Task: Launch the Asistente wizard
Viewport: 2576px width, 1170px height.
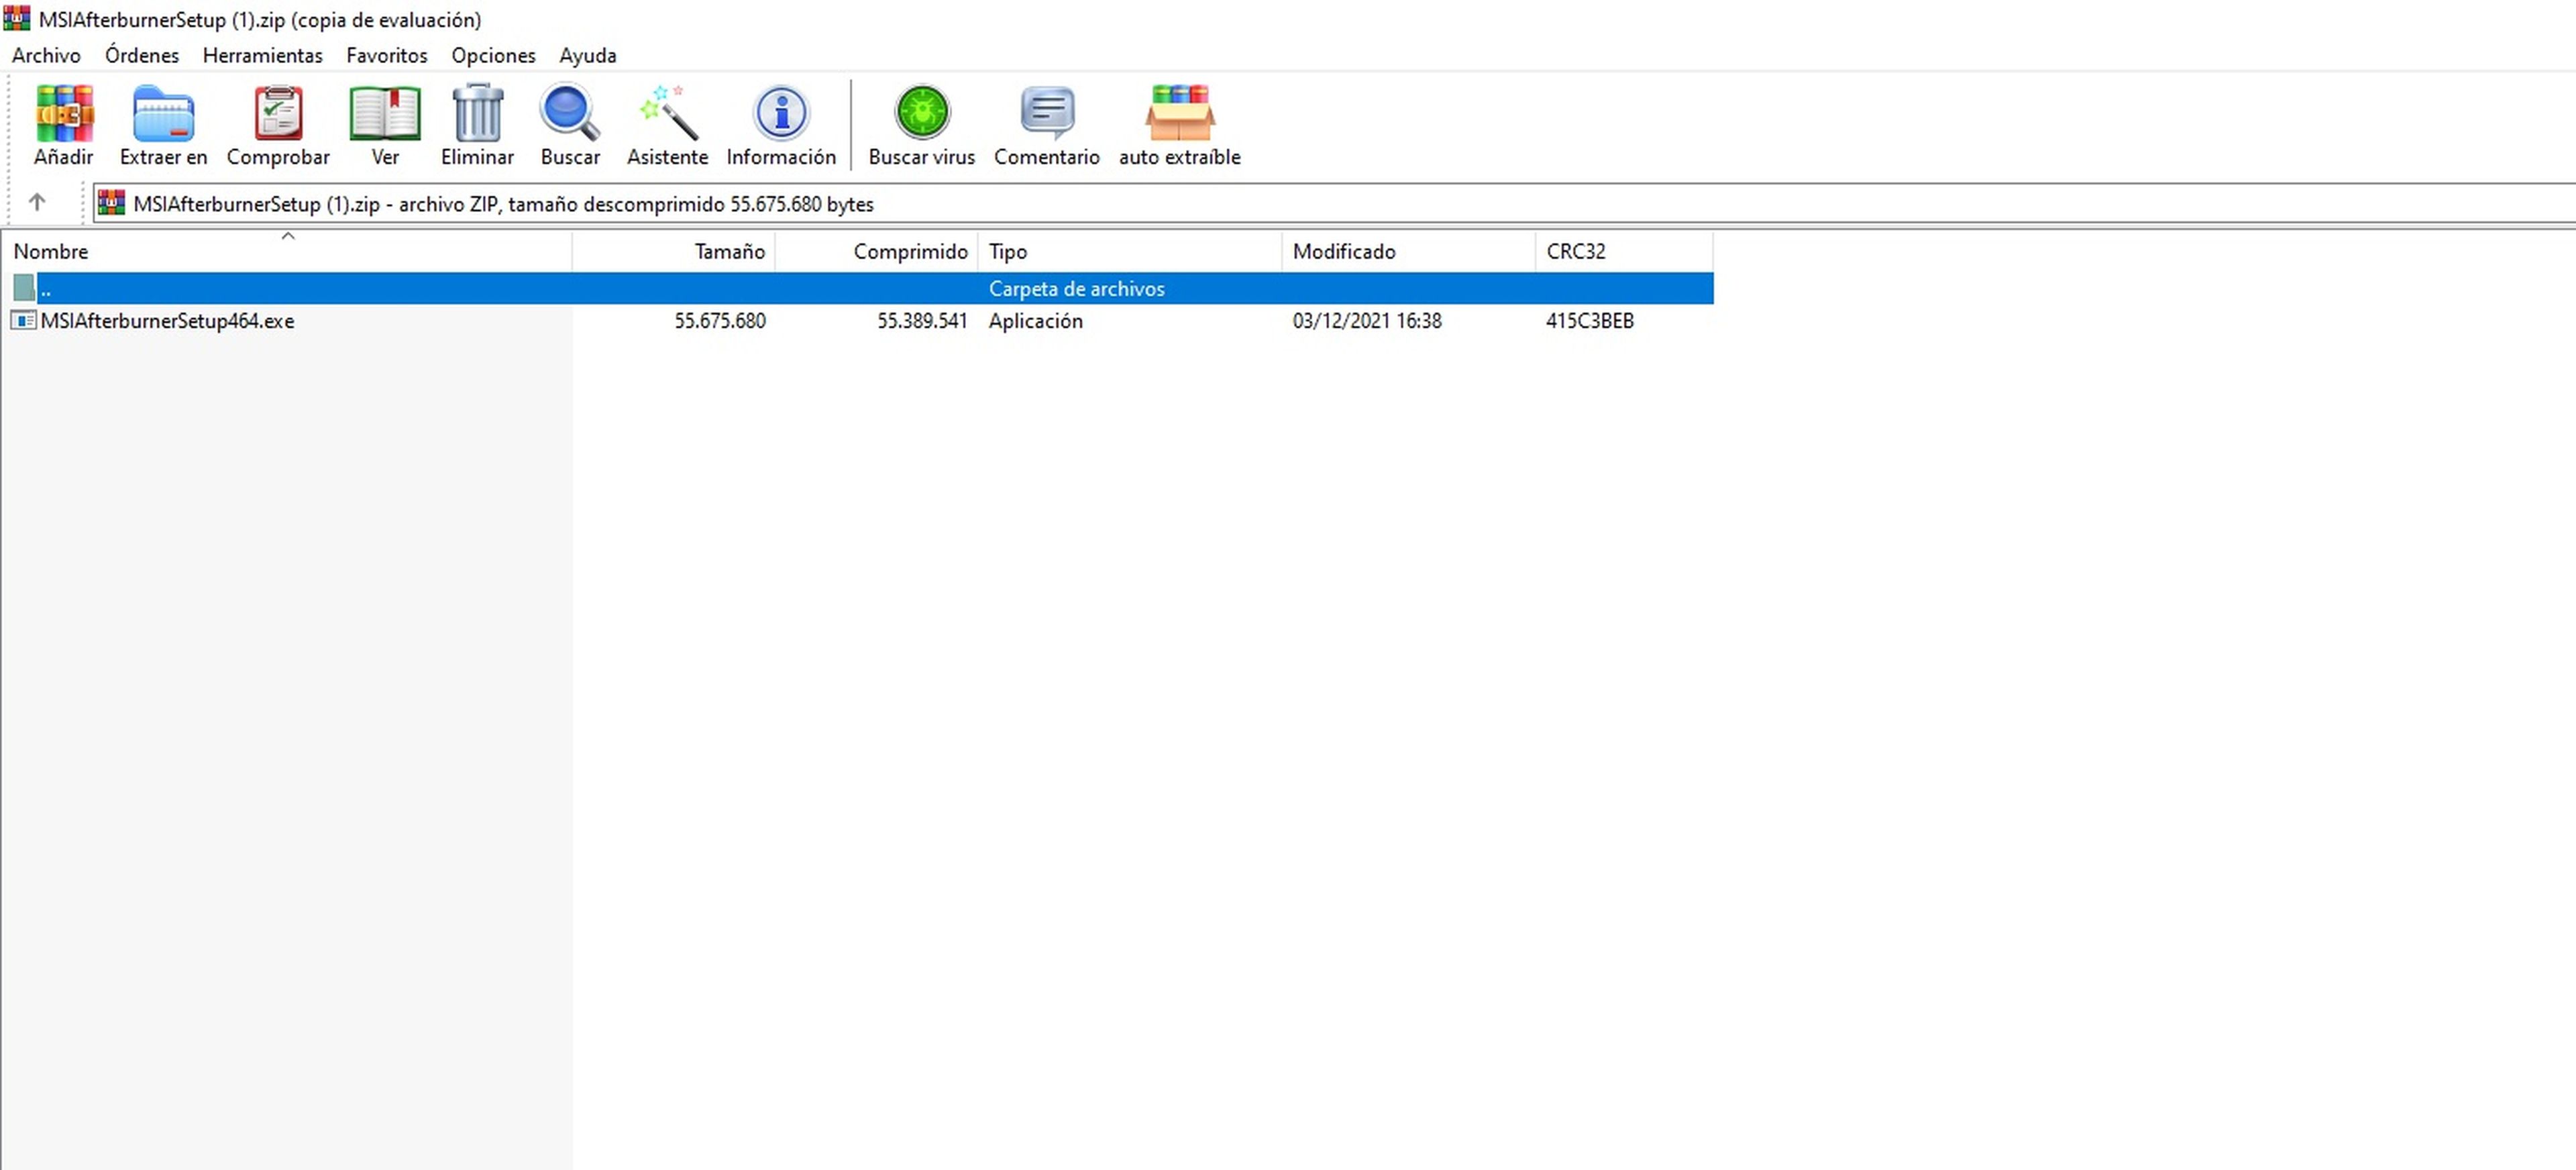Action: 667,125
